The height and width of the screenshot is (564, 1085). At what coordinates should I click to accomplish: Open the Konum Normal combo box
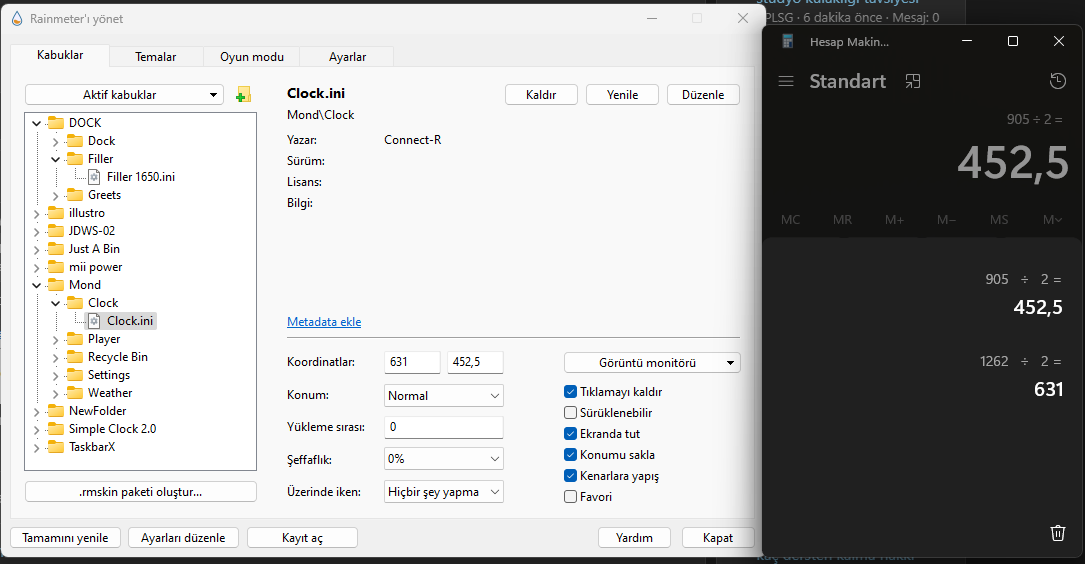pos(443,396)
